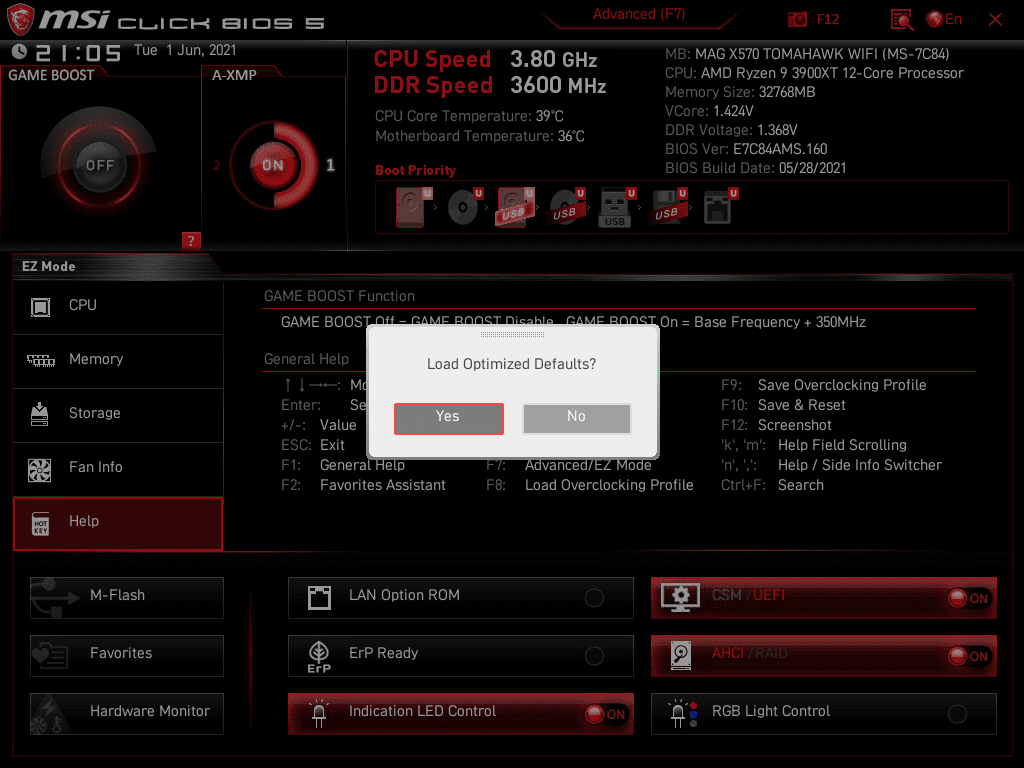Open the Favorites menu
Screen dimensions: 1024x768
127,656
